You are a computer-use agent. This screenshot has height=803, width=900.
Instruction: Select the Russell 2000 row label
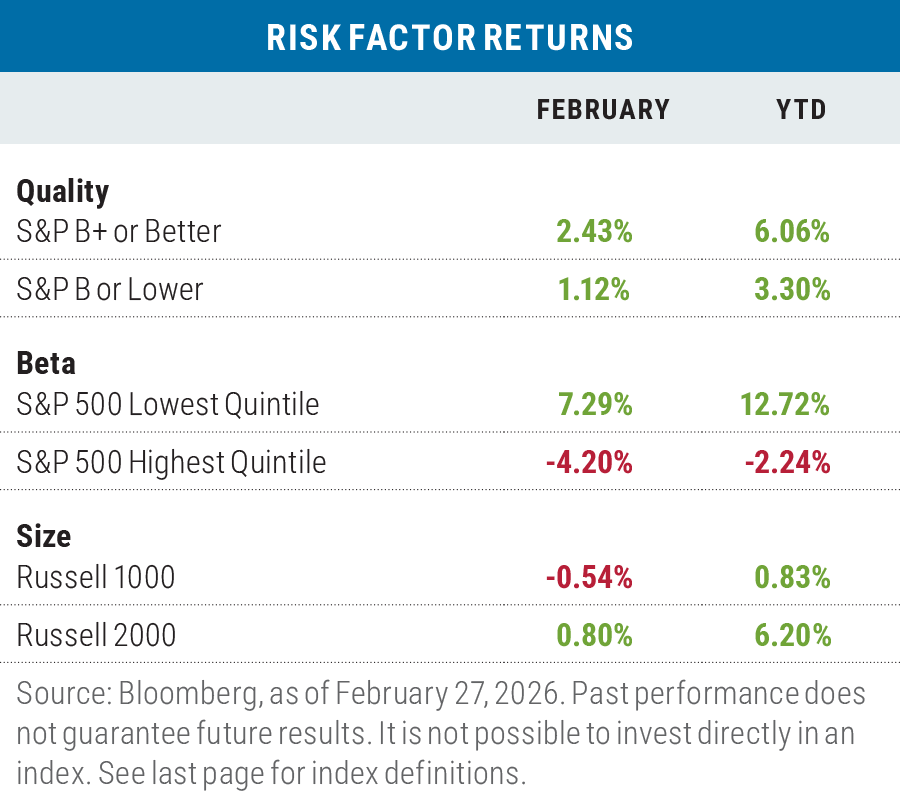pos(97,635)
